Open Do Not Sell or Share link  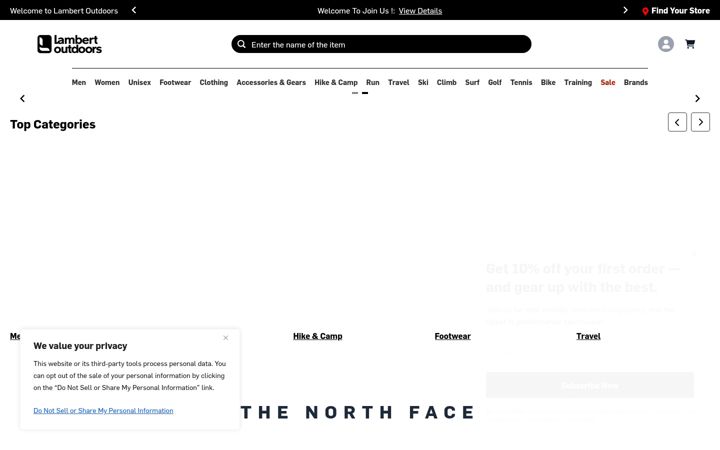(103, 411)
